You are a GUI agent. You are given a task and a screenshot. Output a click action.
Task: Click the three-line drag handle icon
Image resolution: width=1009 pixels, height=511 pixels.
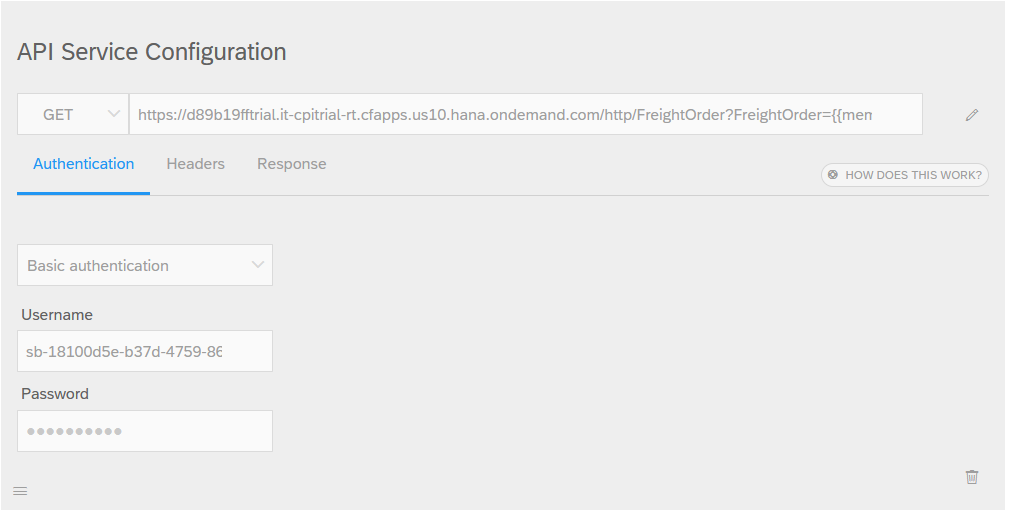point(20,492)
